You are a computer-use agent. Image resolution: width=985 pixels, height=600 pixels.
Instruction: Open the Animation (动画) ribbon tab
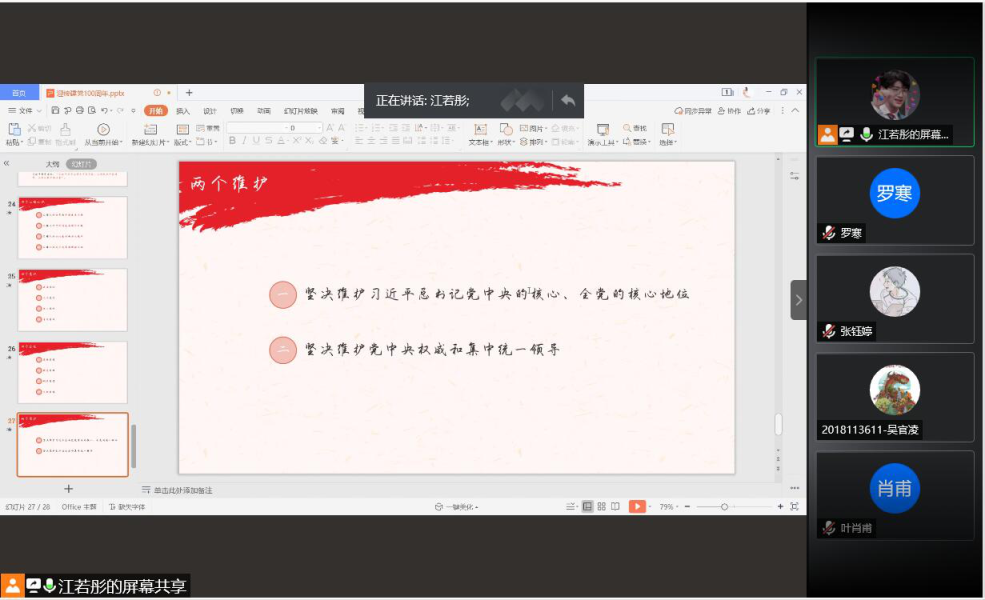click(x=264, y=111)
